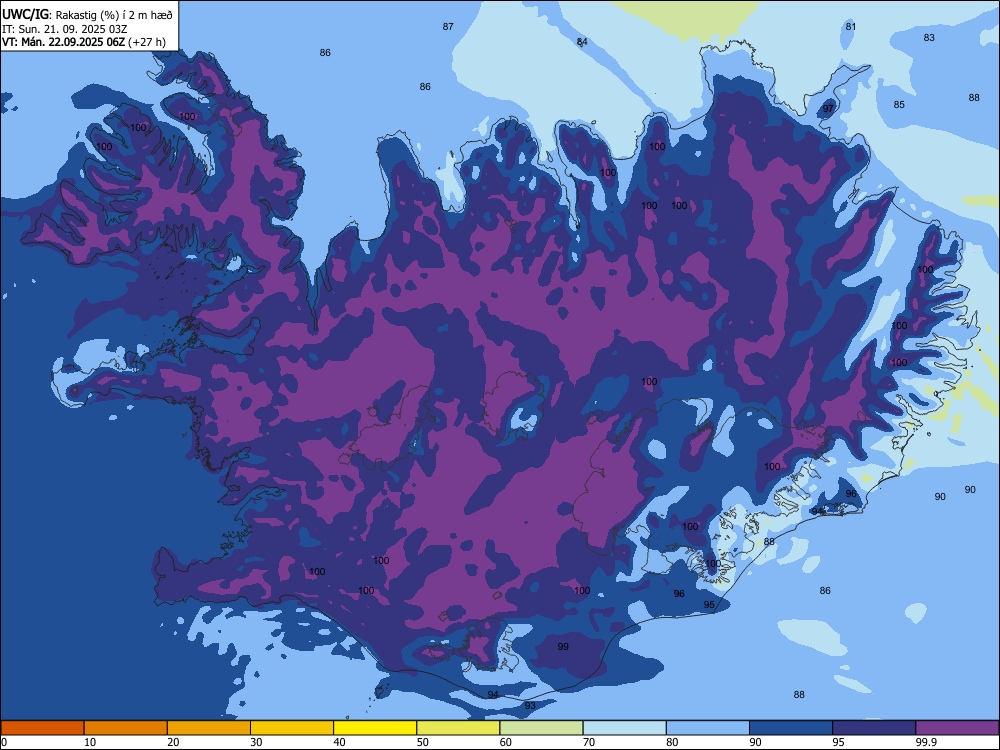Click the '60' legend scale label
Image resolution: width=1000 pixels, height=750 pixels.
506,742
